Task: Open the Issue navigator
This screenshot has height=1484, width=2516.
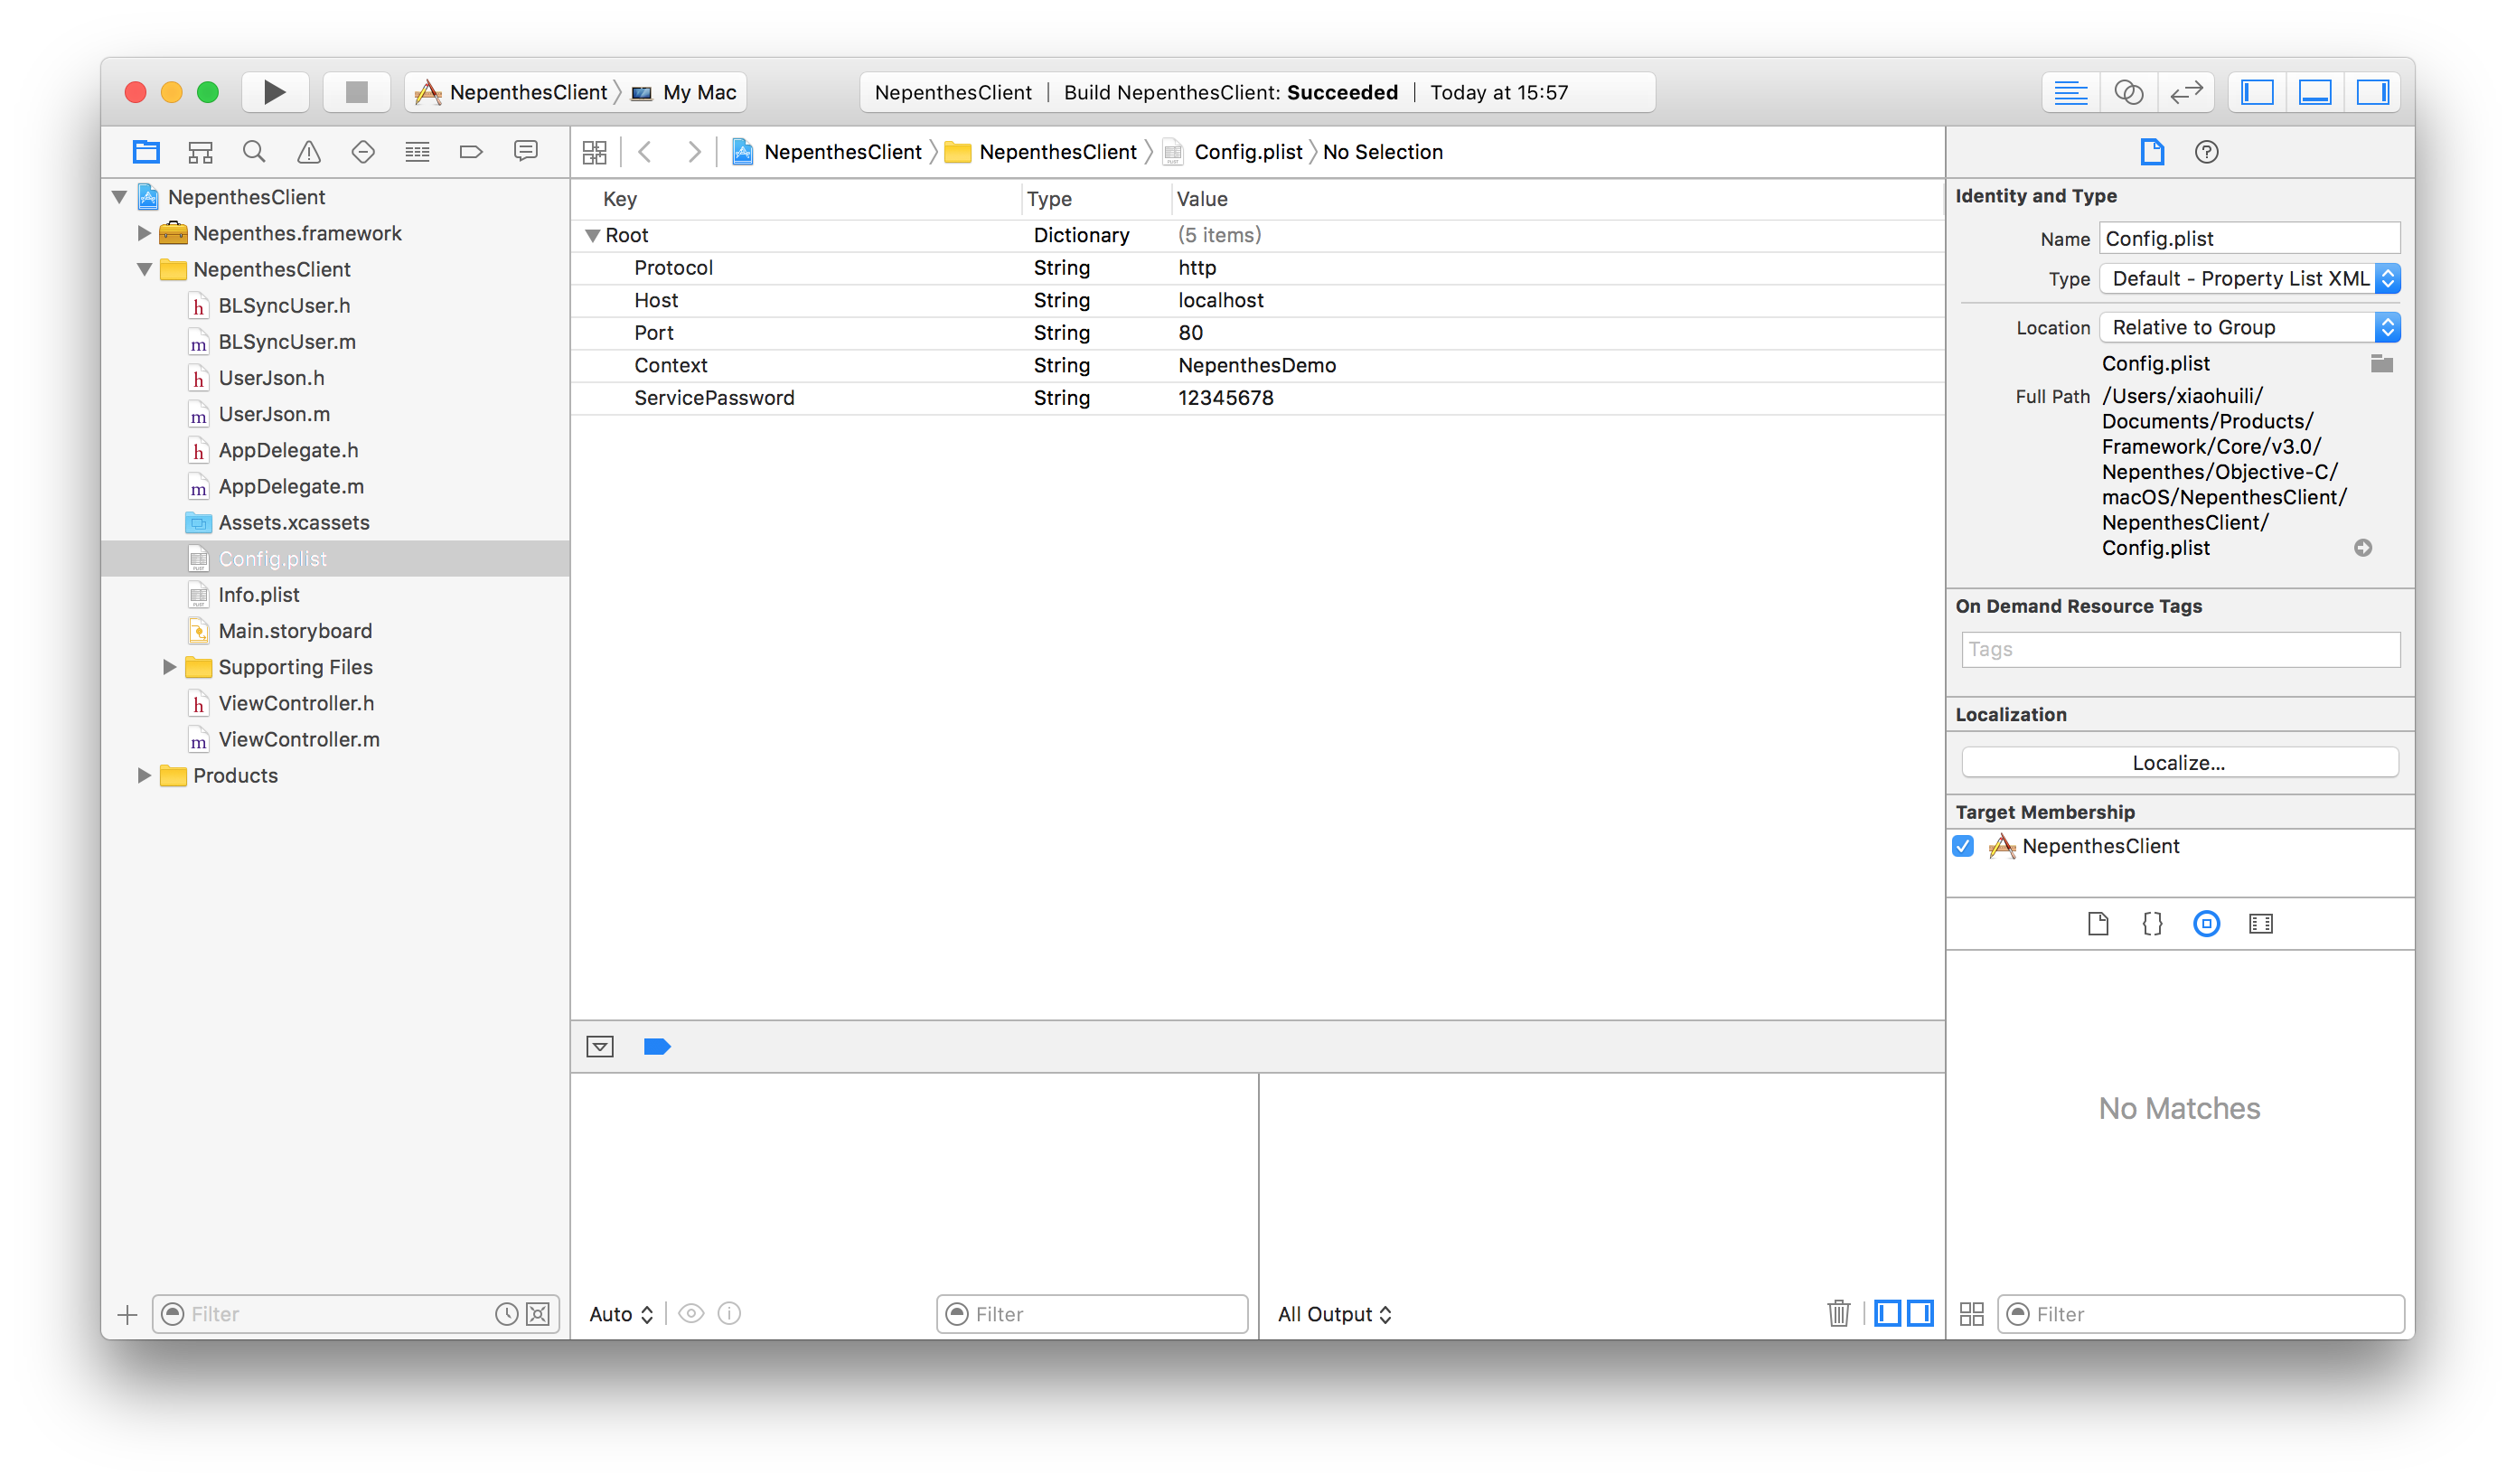Action: pyautogui.click(x=309, y=152)
